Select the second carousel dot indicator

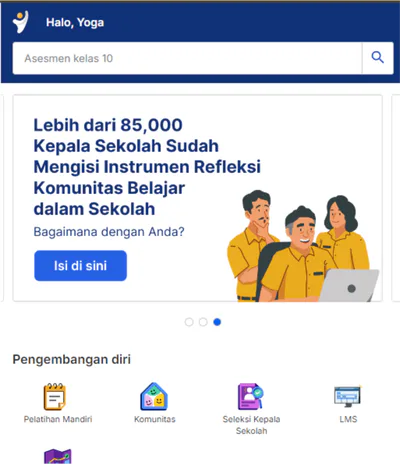[x=203, y=322]
